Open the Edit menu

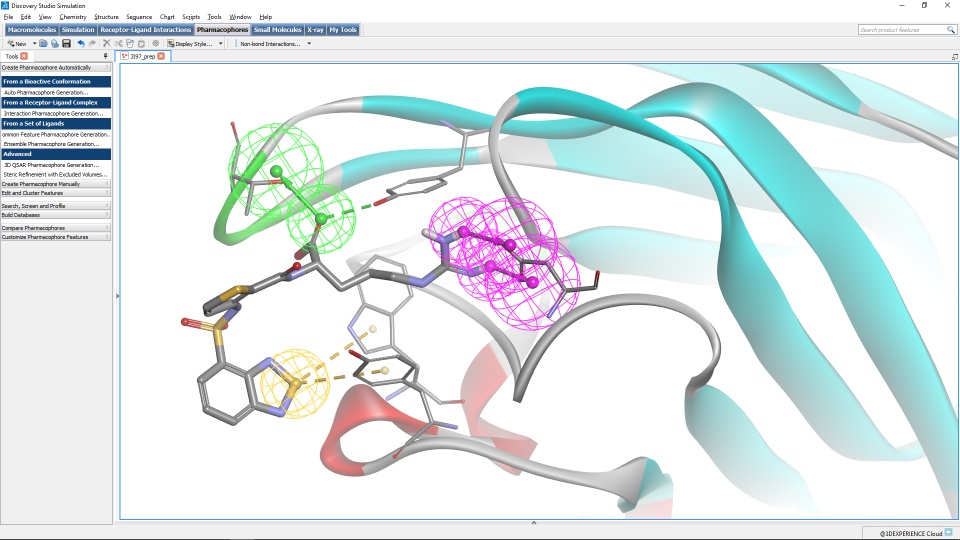pyautogui.click(x=26, y=17)
